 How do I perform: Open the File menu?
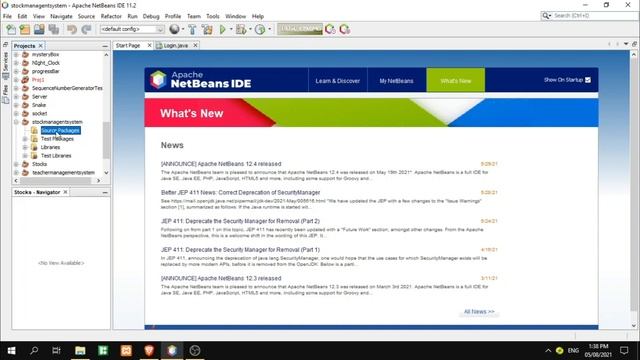pyautogui.click(x=7, y=16)
